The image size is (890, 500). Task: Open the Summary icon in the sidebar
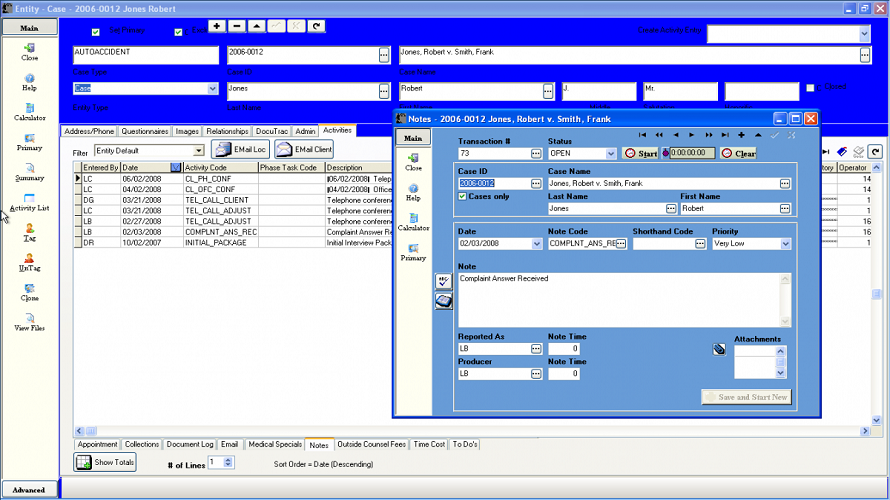[29, 170]
